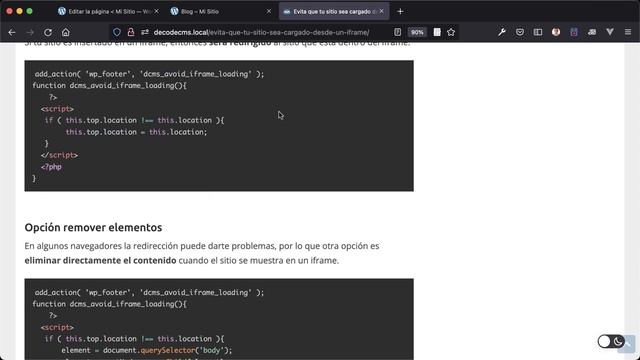Viewport: 640px width, 360px height.
Task: Click heading 'Opción remover elementos'
Action: (93, 227)
